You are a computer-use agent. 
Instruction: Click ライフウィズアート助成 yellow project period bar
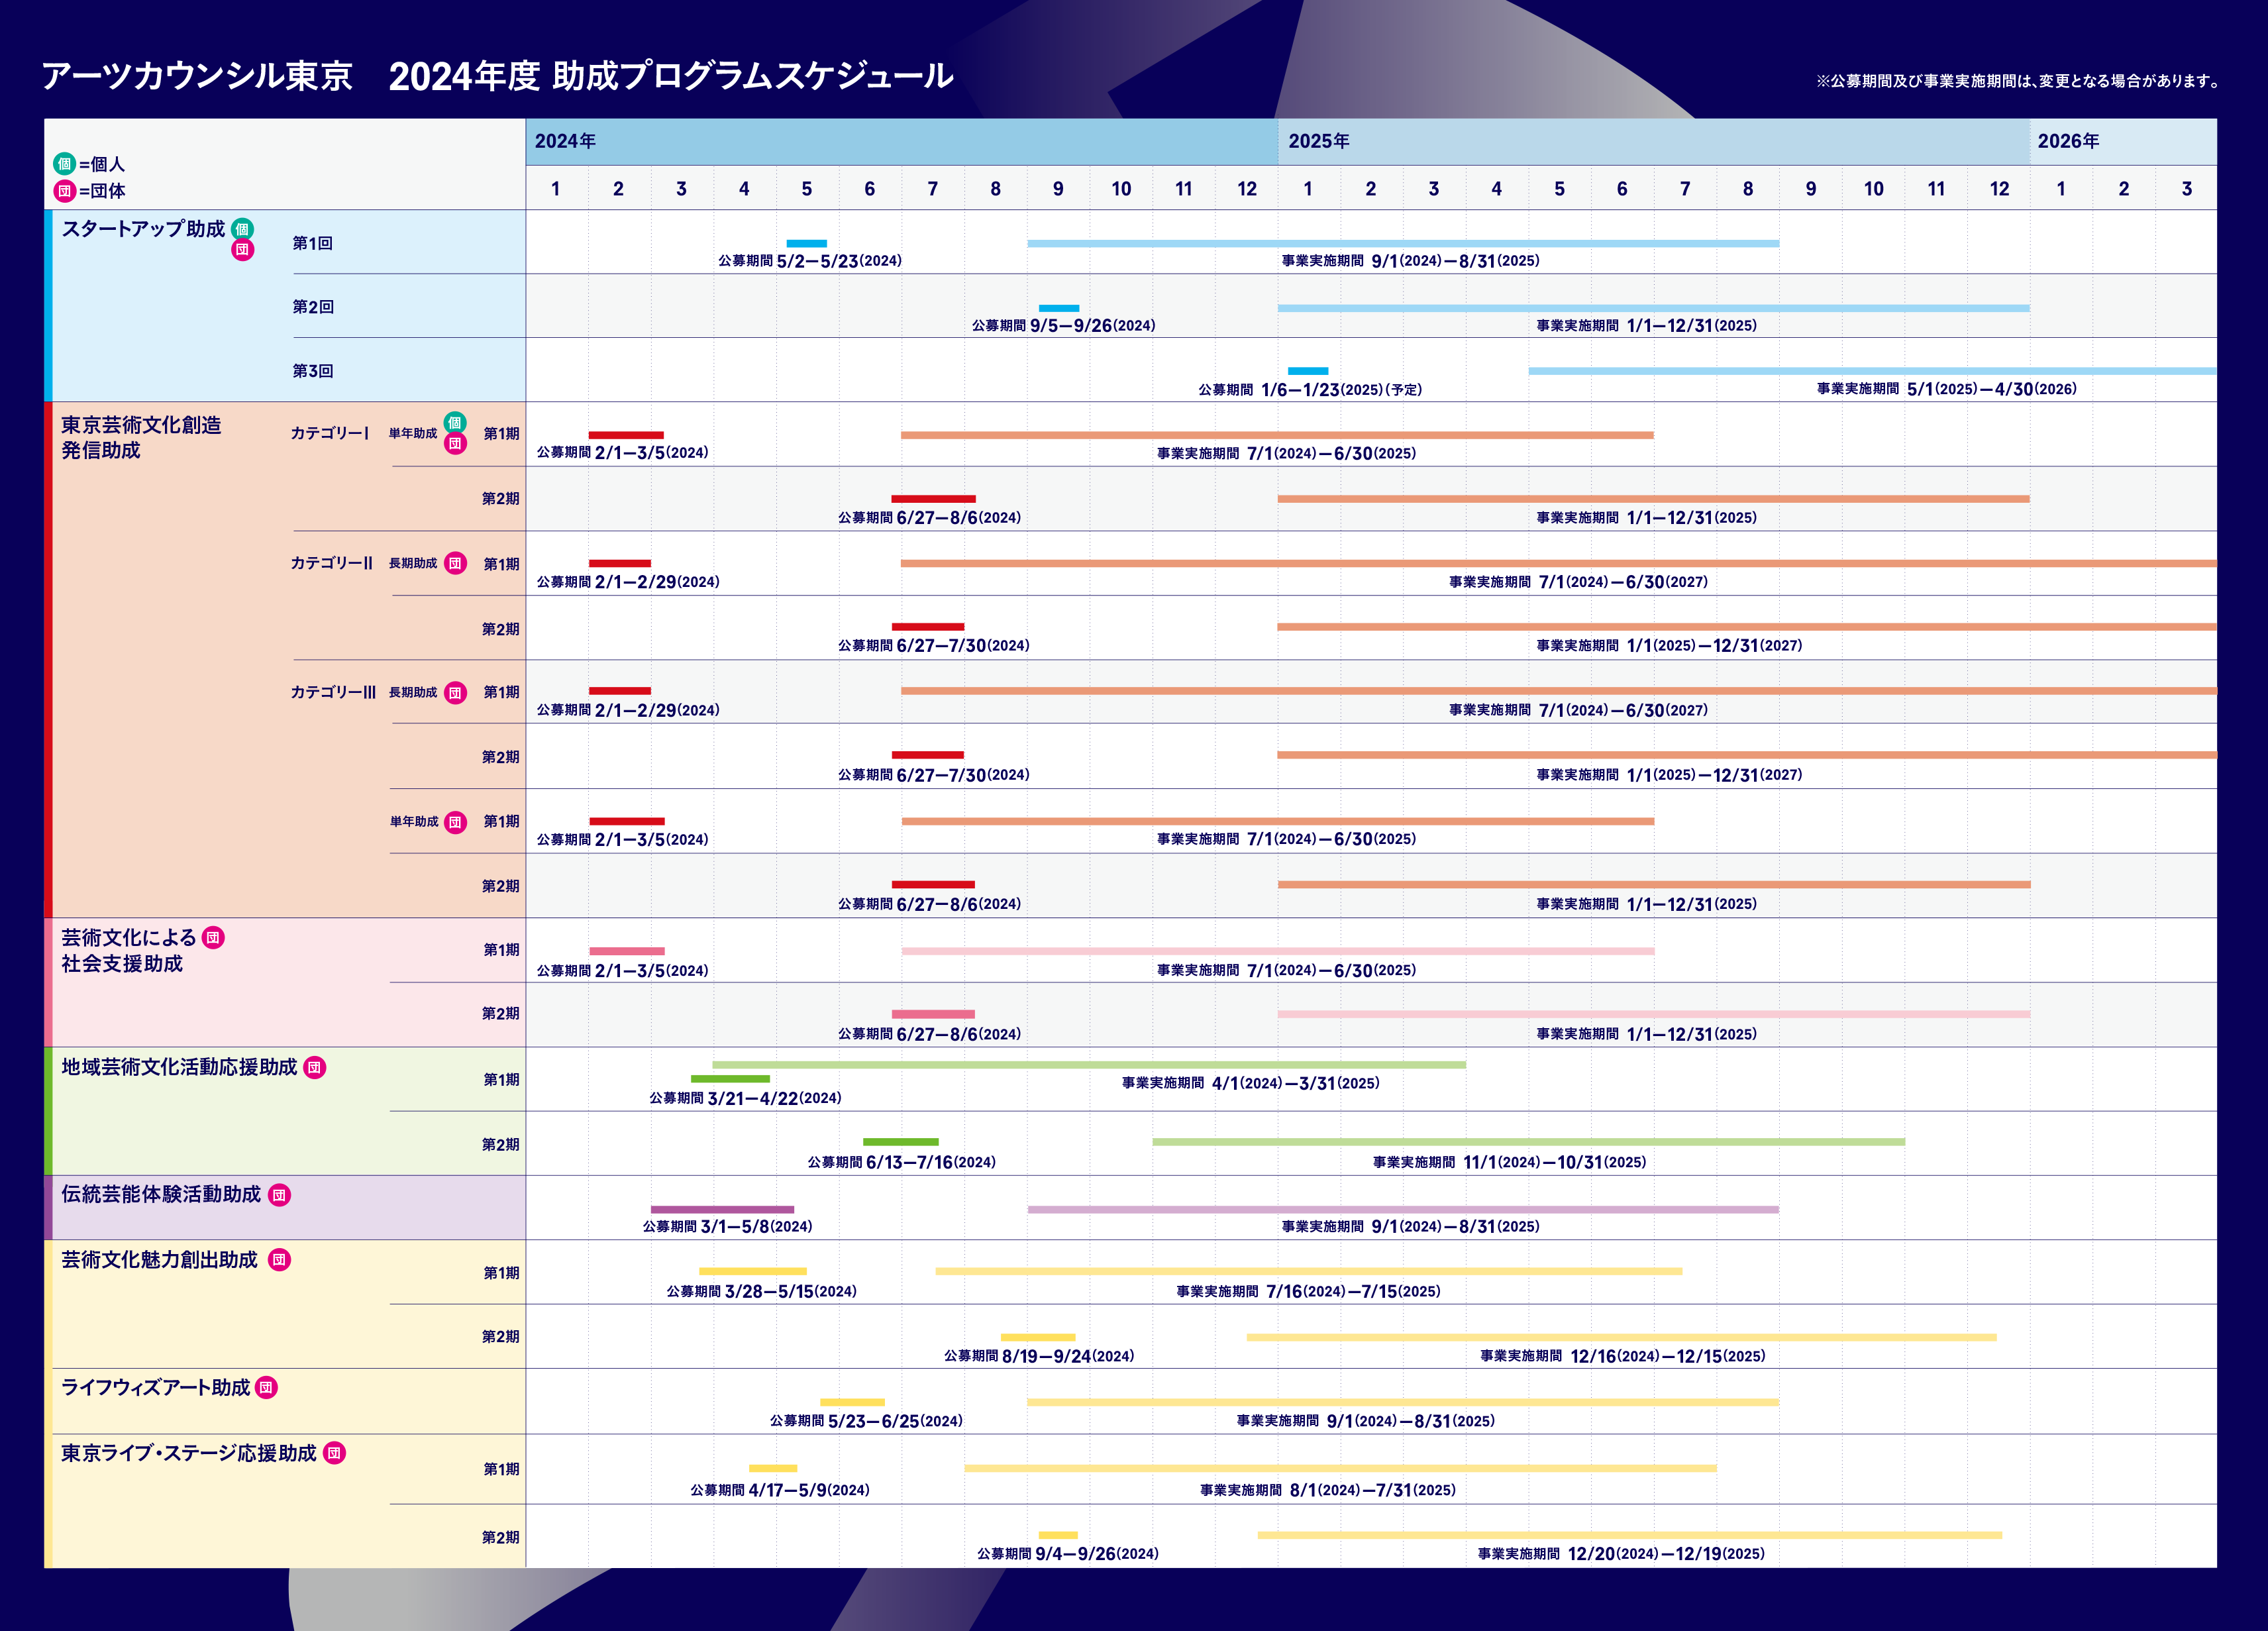pyautogui.click(x=1403, y=1402)
